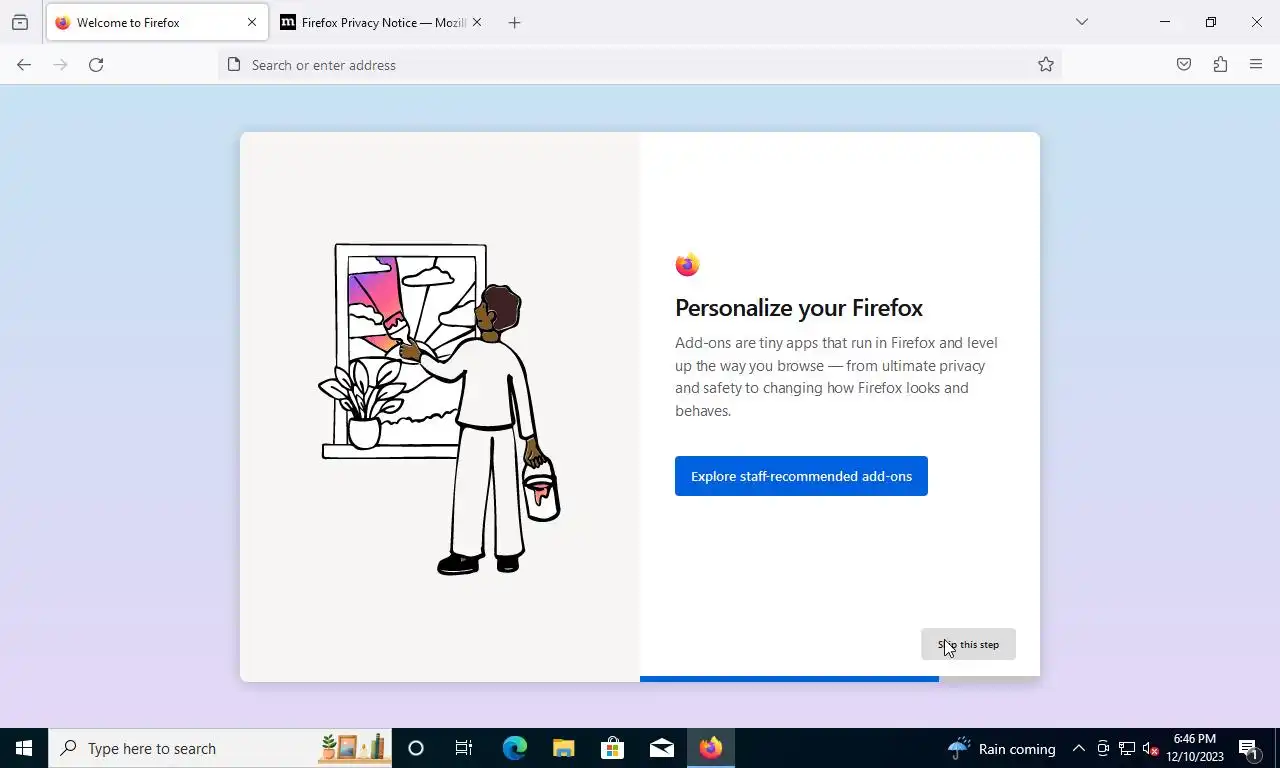Click the page info icon in address bar

(x=234, y=65)
